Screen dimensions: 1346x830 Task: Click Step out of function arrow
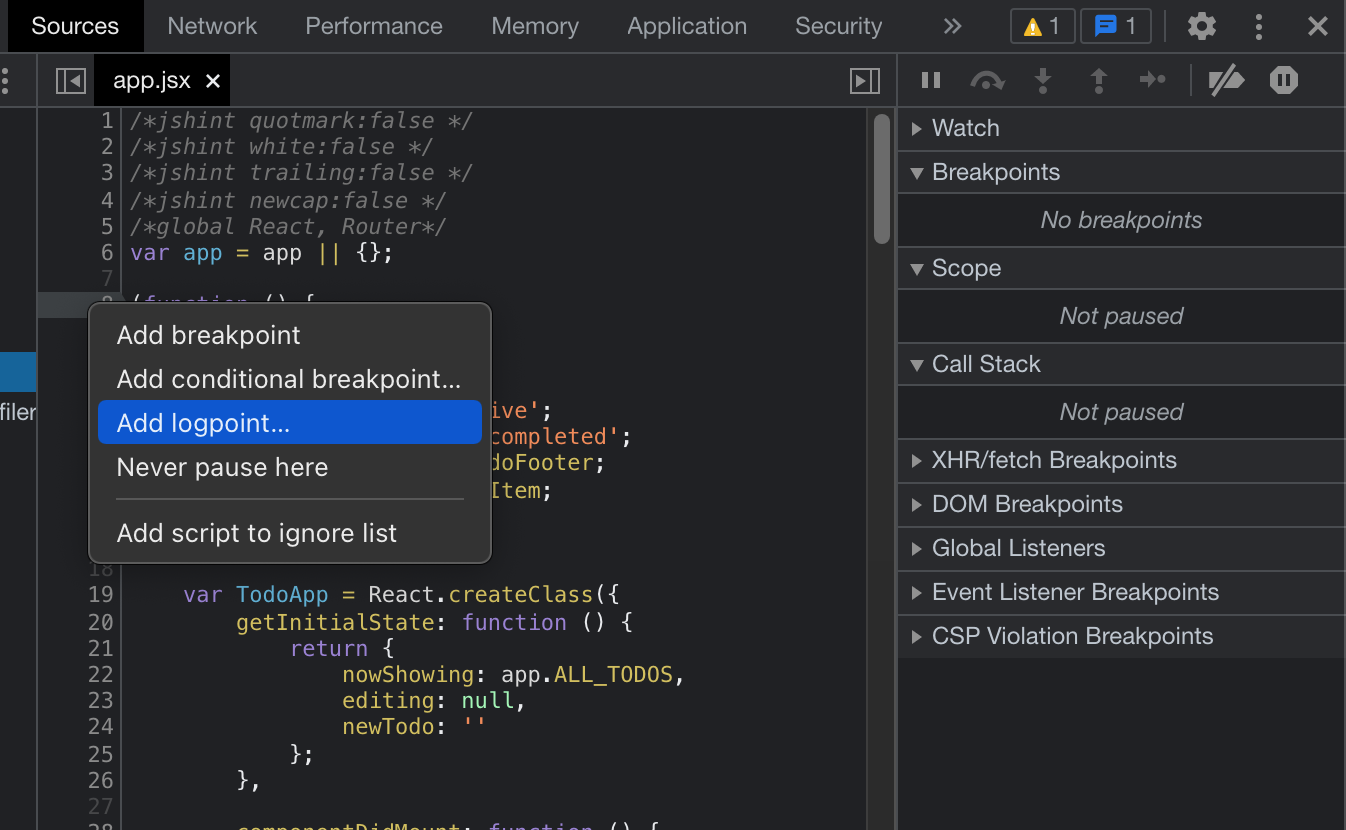point(1098,80)
